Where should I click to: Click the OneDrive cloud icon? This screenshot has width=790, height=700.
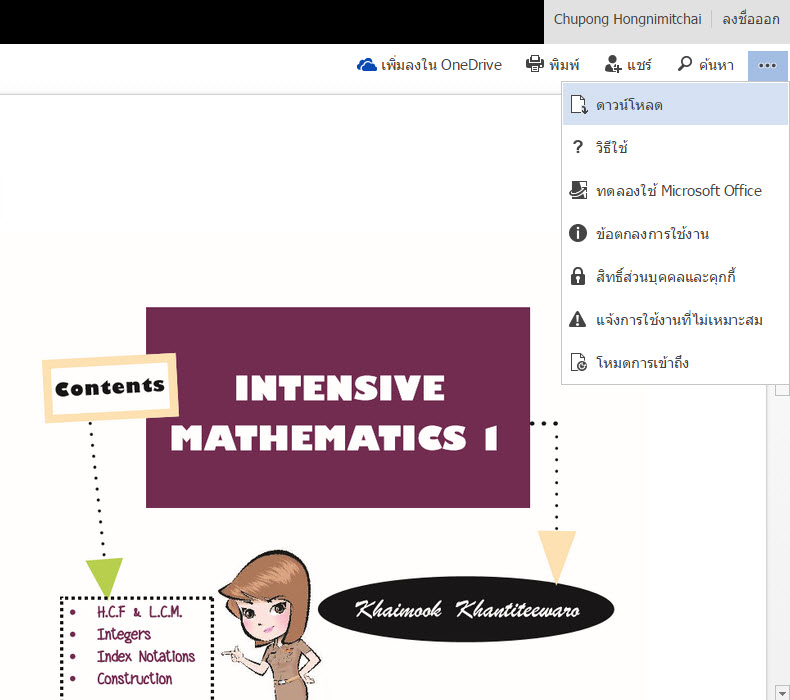pyautogui.click(x=366, y=65)
